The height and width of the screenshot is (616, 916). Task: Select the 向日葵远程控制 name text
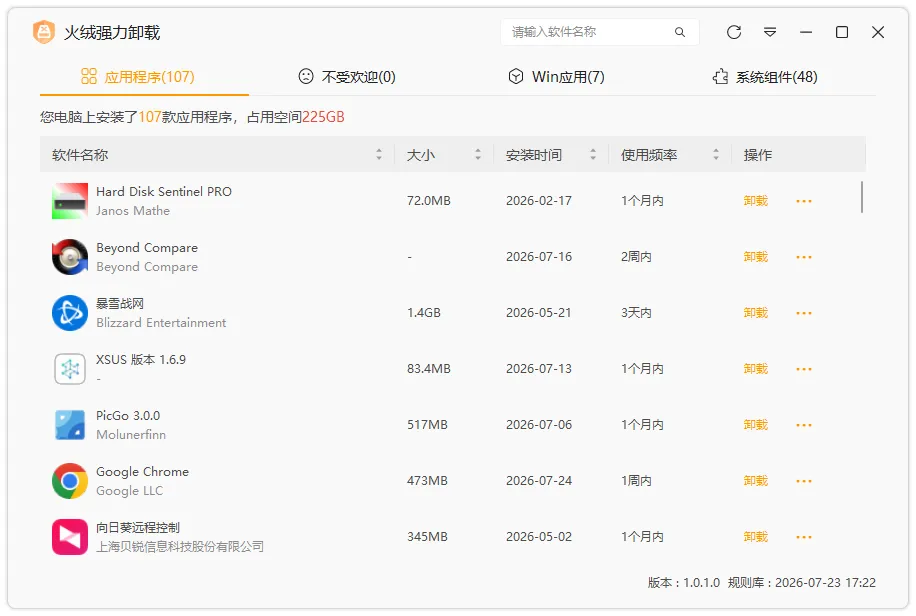click(x=138, y=527)
